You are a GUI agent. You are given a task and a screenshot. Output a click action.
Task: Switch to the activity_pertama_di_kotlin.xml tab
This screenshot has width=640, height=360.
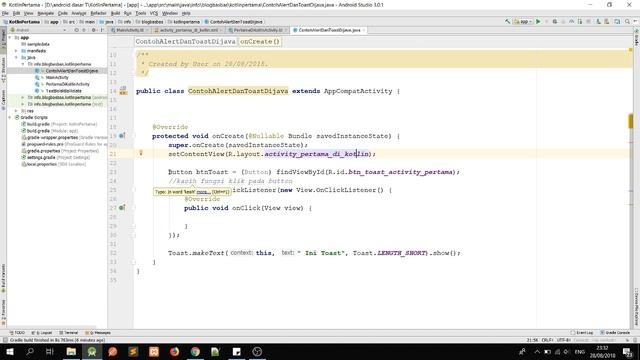point(188,30)
